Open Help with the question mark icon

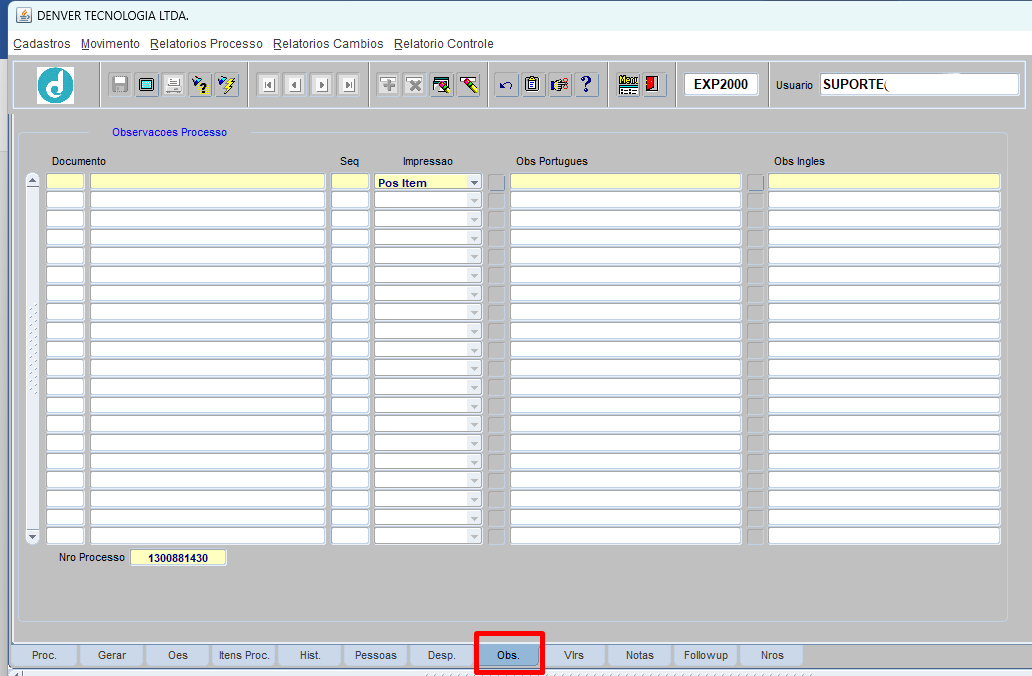tap(586, 85)
